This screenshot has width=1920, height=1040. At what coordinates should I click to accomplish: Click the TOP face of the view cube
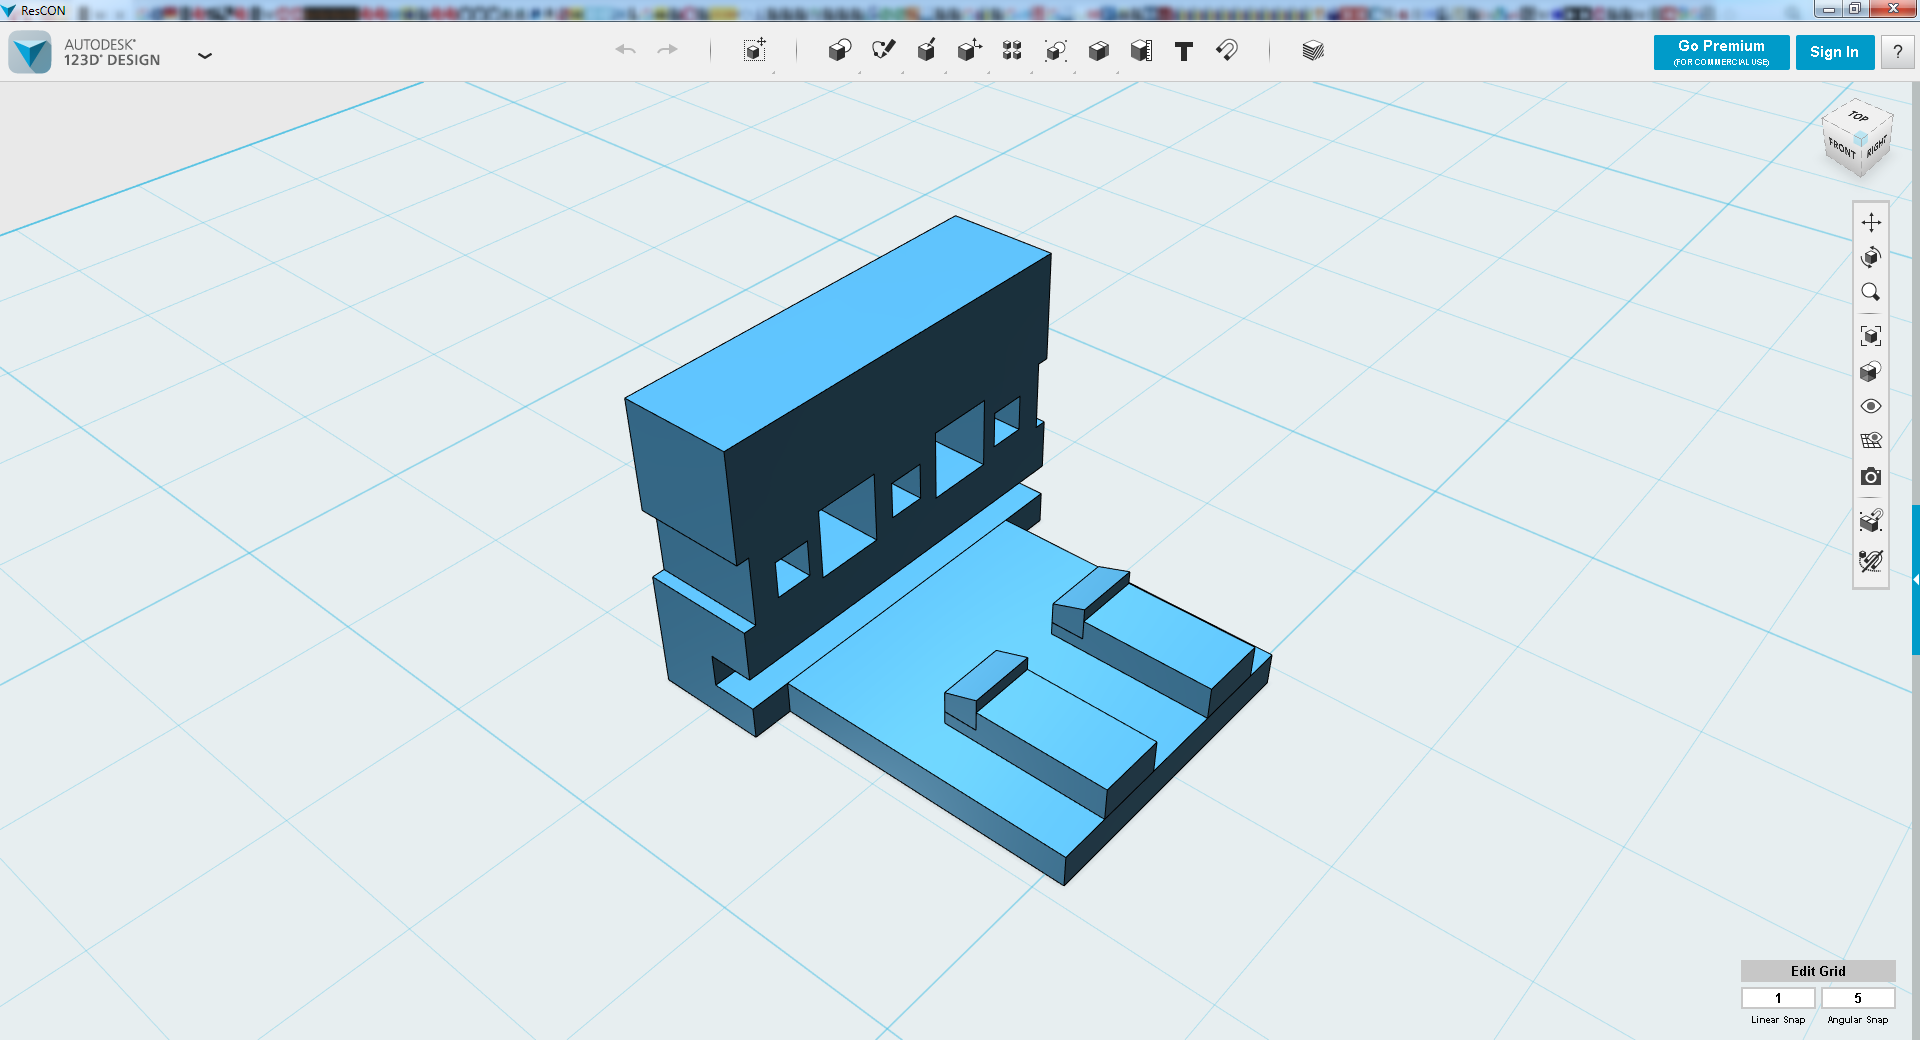coord(1858,117)
